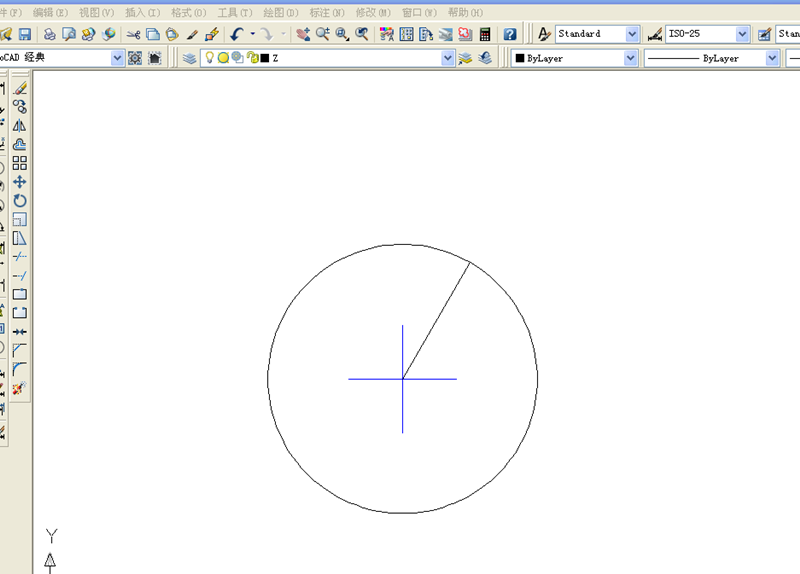Toggle layer Z freeze sun icon
Screen dimensions: 800x574
click(223, 58)
